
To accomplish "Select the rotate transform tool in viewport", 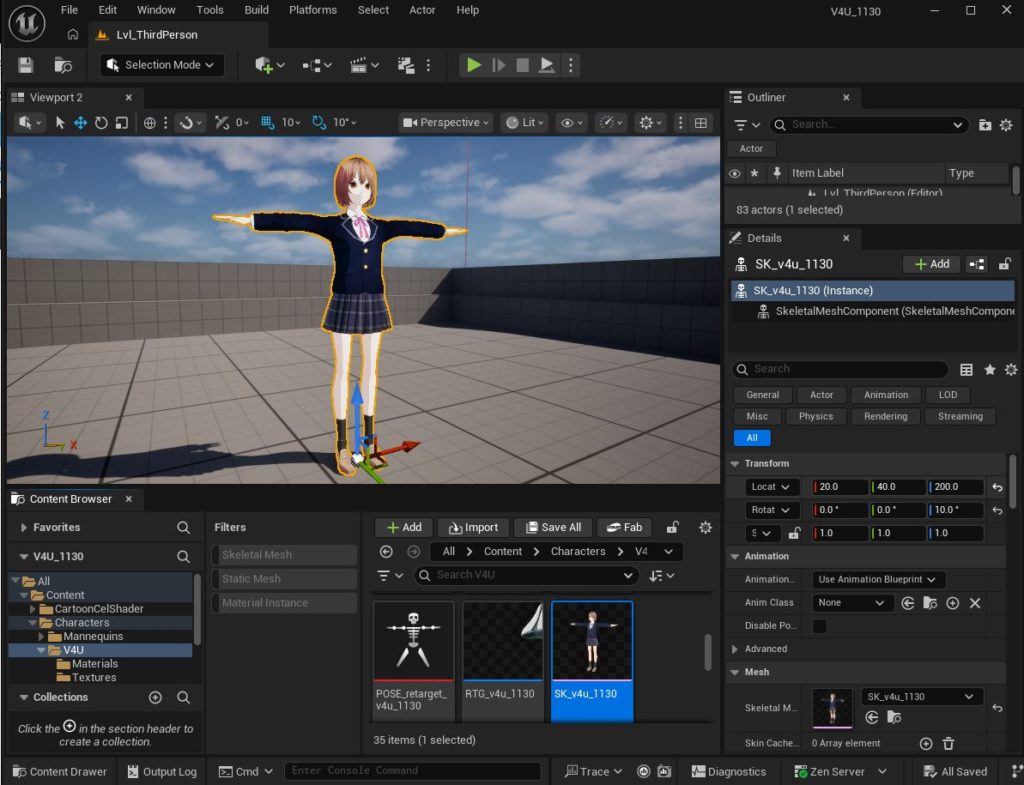I will pos(101,123).
